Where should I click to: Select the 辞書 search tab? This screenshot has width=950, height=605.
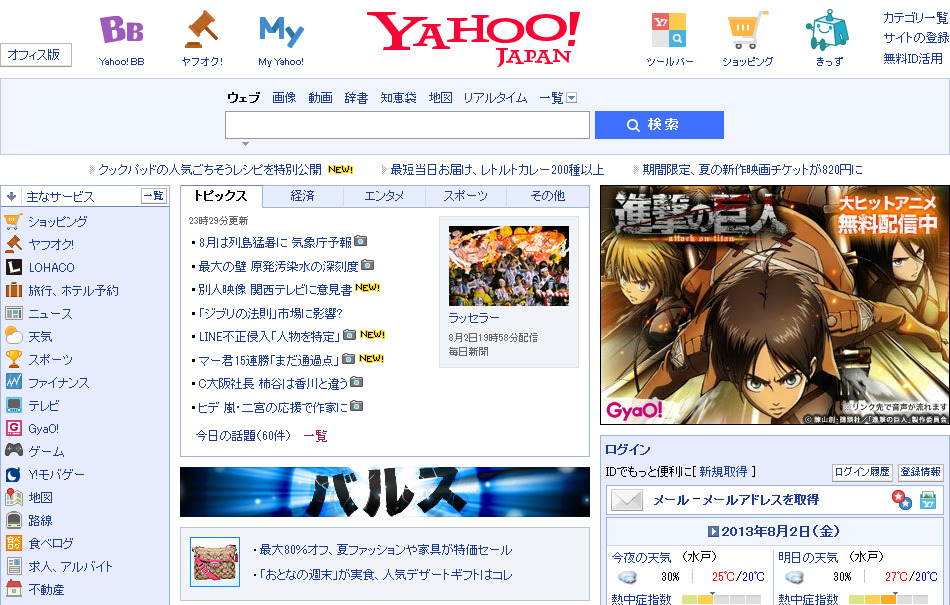pyautogui.click(x=356, y=98)
